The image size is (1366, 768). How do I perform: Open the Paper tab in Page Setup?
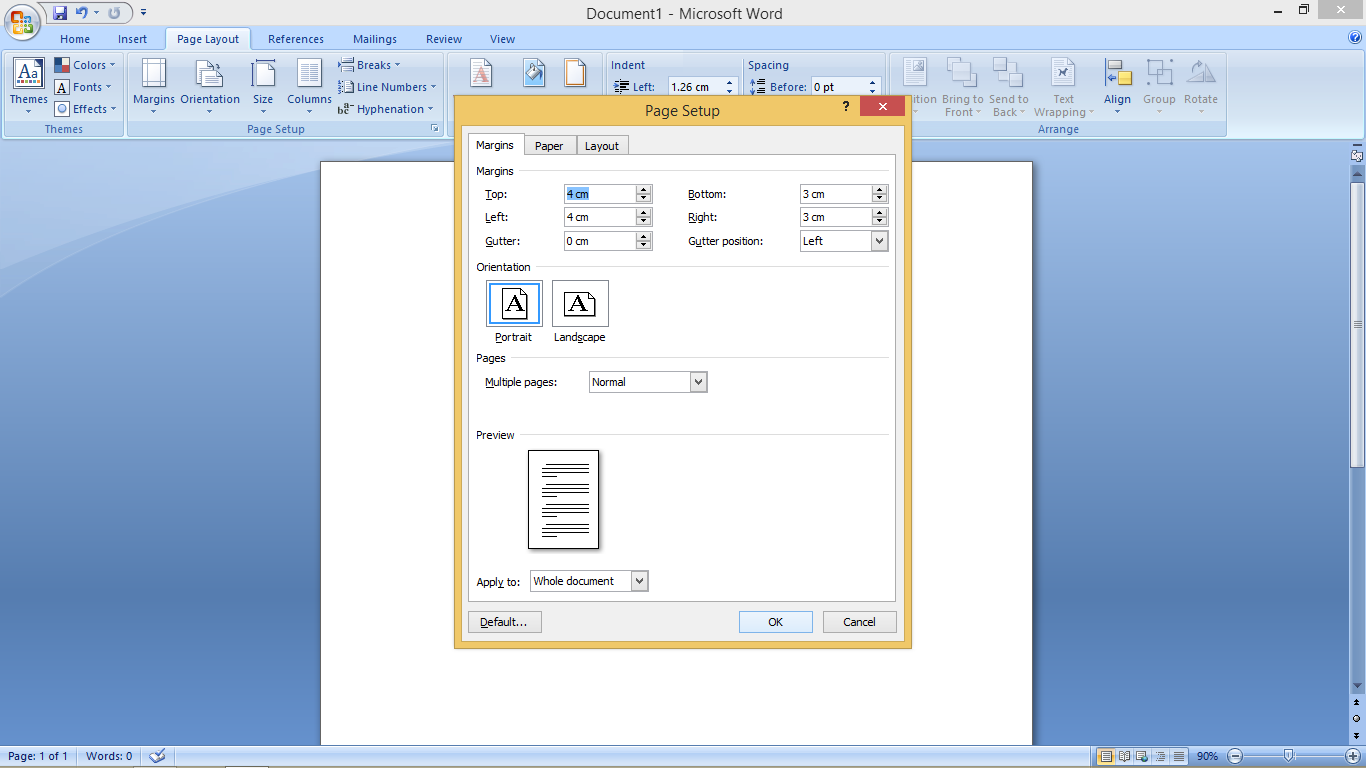tap(549, 146)
